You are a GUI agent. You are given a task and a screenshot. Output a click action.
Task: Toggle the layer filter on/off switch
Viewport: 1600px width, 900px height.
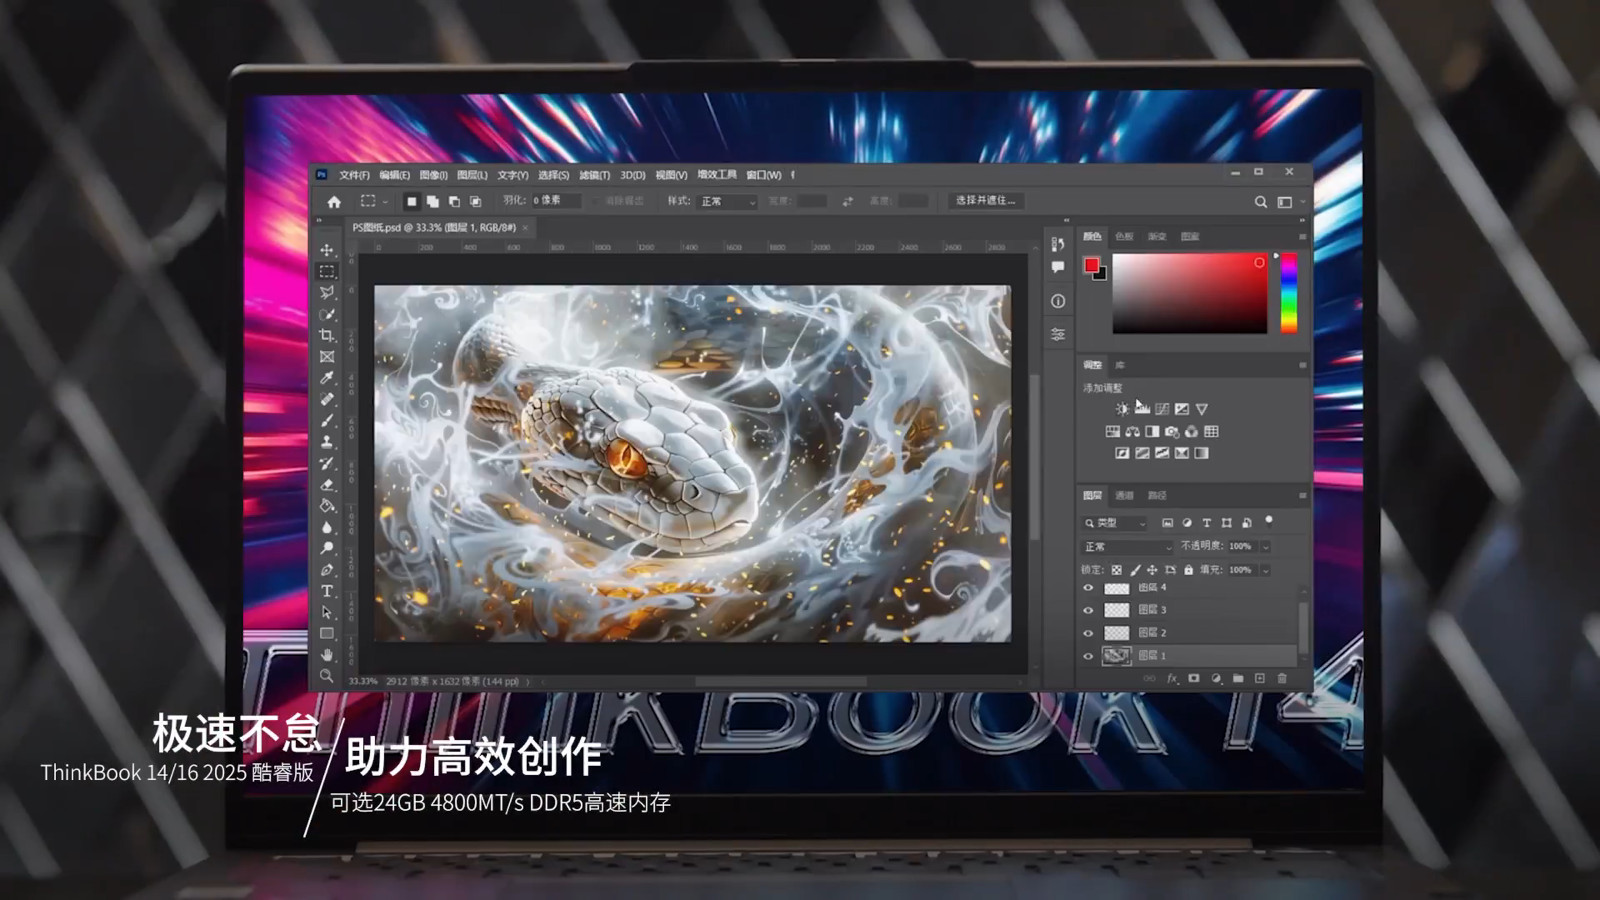[x=1269, y=521]
